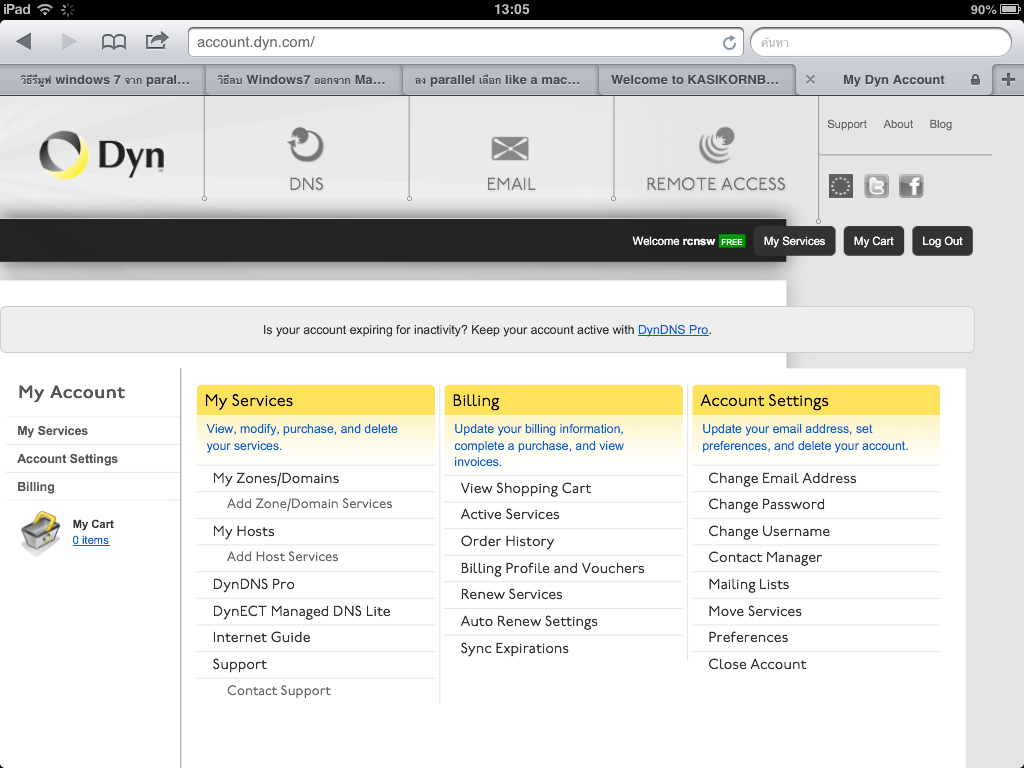Click the shopping basket cart icon

click(40, 532)
